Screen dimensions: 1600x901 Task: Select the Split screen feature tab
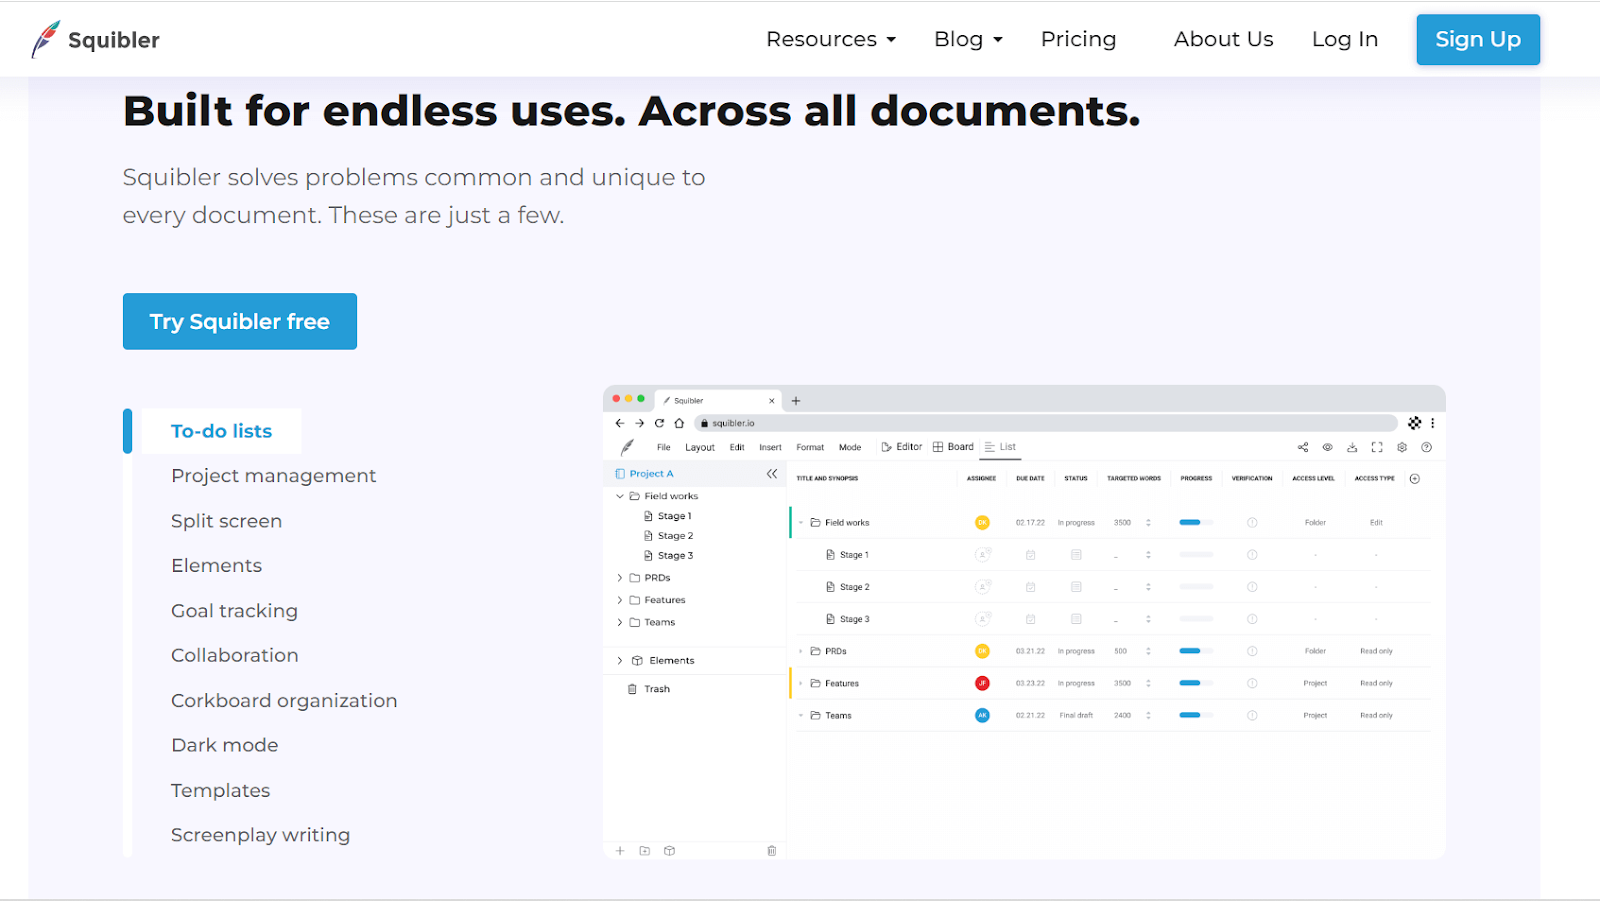click(226, 521)
